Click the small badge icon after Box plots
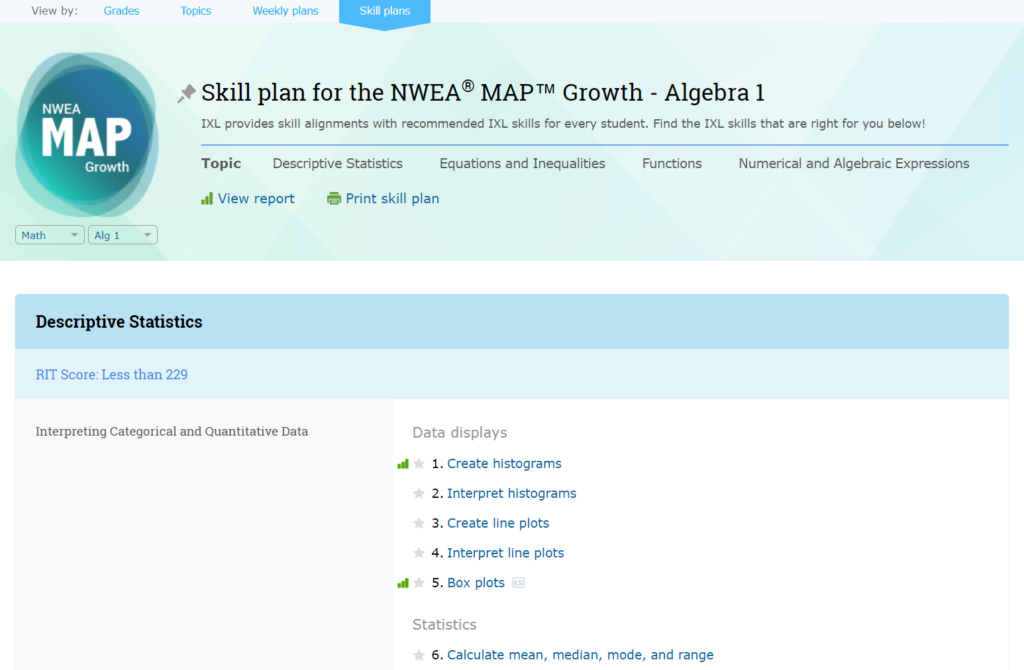The image size is (1024, 670). [x=518, y=583]
